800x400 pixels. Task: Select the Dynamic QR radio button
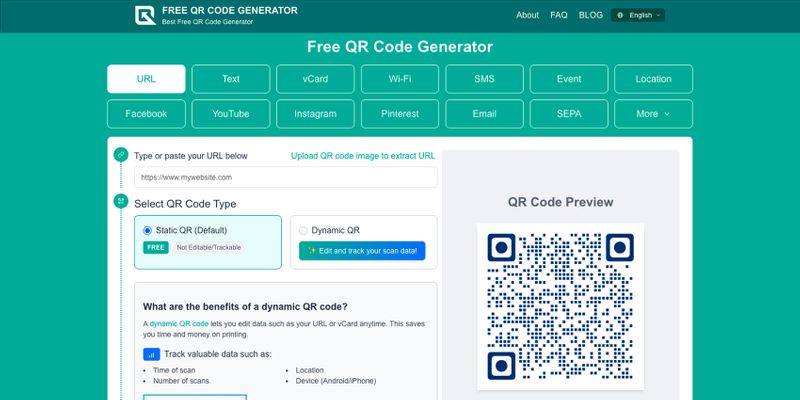[x=303, y=231]
